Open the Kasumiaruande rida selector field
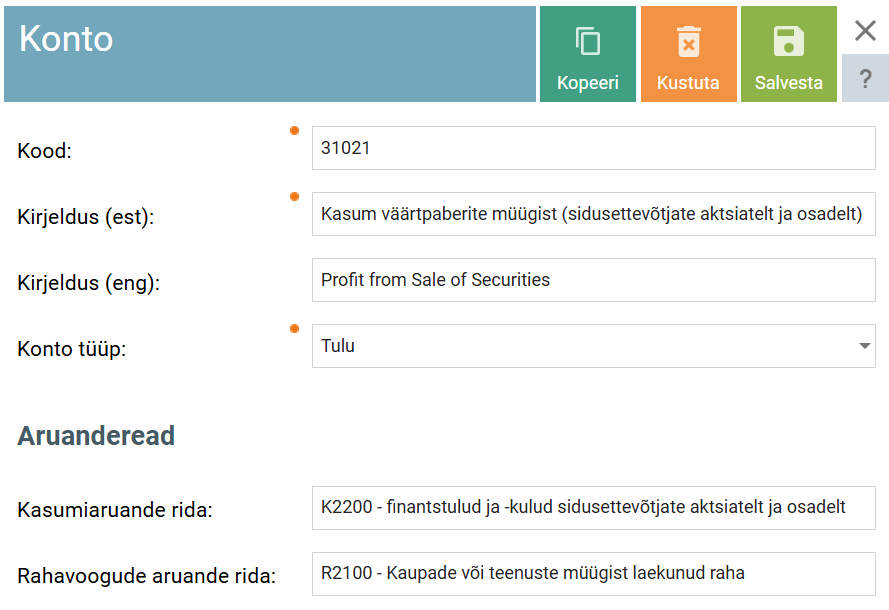Screen dimensions: 889x610 coord(593,508)
